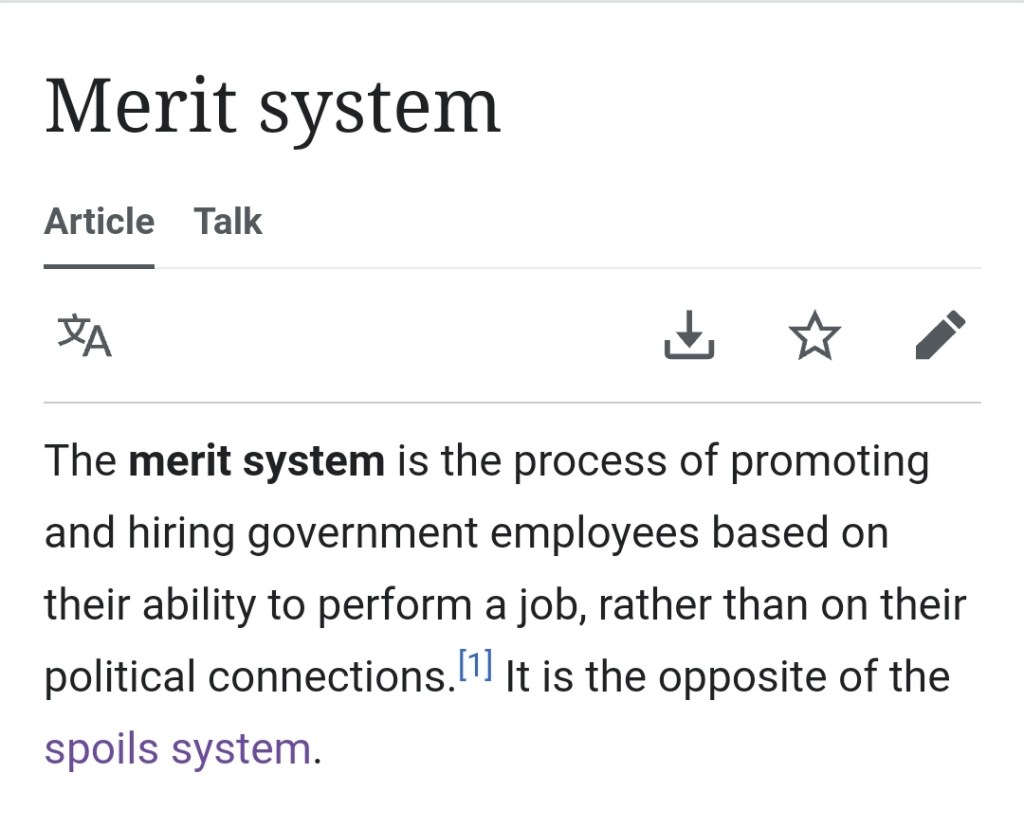Click the "Merit system" page heading
The image size is (1024, 827).
click(272, 106)
